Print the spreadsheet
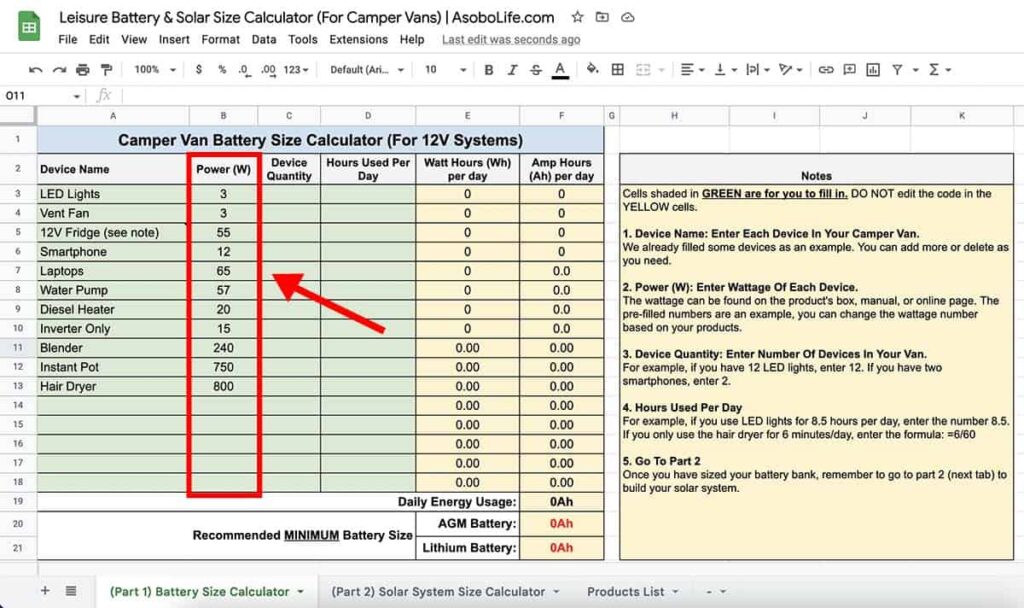Image resolution: width=1024 pixels, height=608 pixels. 82,69
